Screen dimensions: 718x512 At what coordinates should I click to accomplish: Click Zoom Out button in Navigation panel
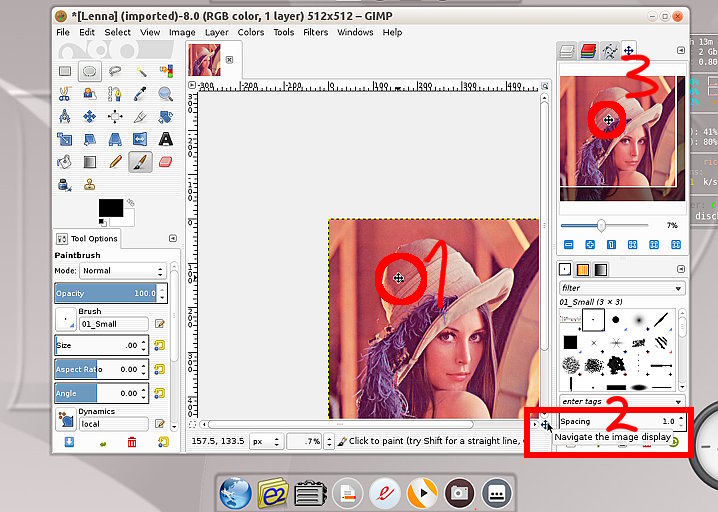[568, 245]
